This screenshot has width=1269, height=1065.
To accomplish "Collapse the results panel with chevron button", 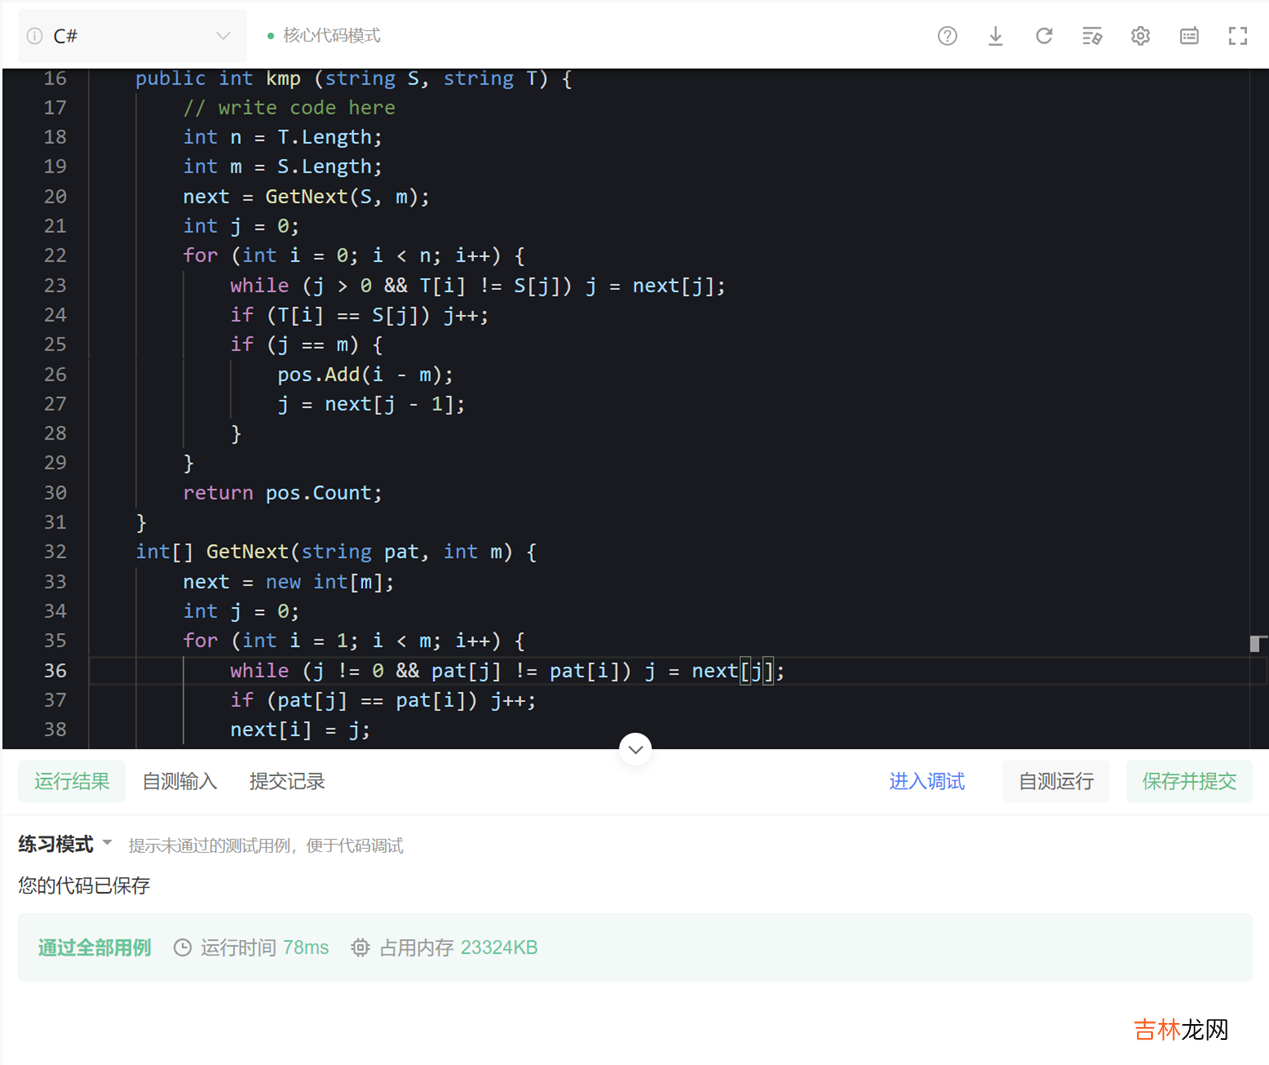I will (635, 749).
